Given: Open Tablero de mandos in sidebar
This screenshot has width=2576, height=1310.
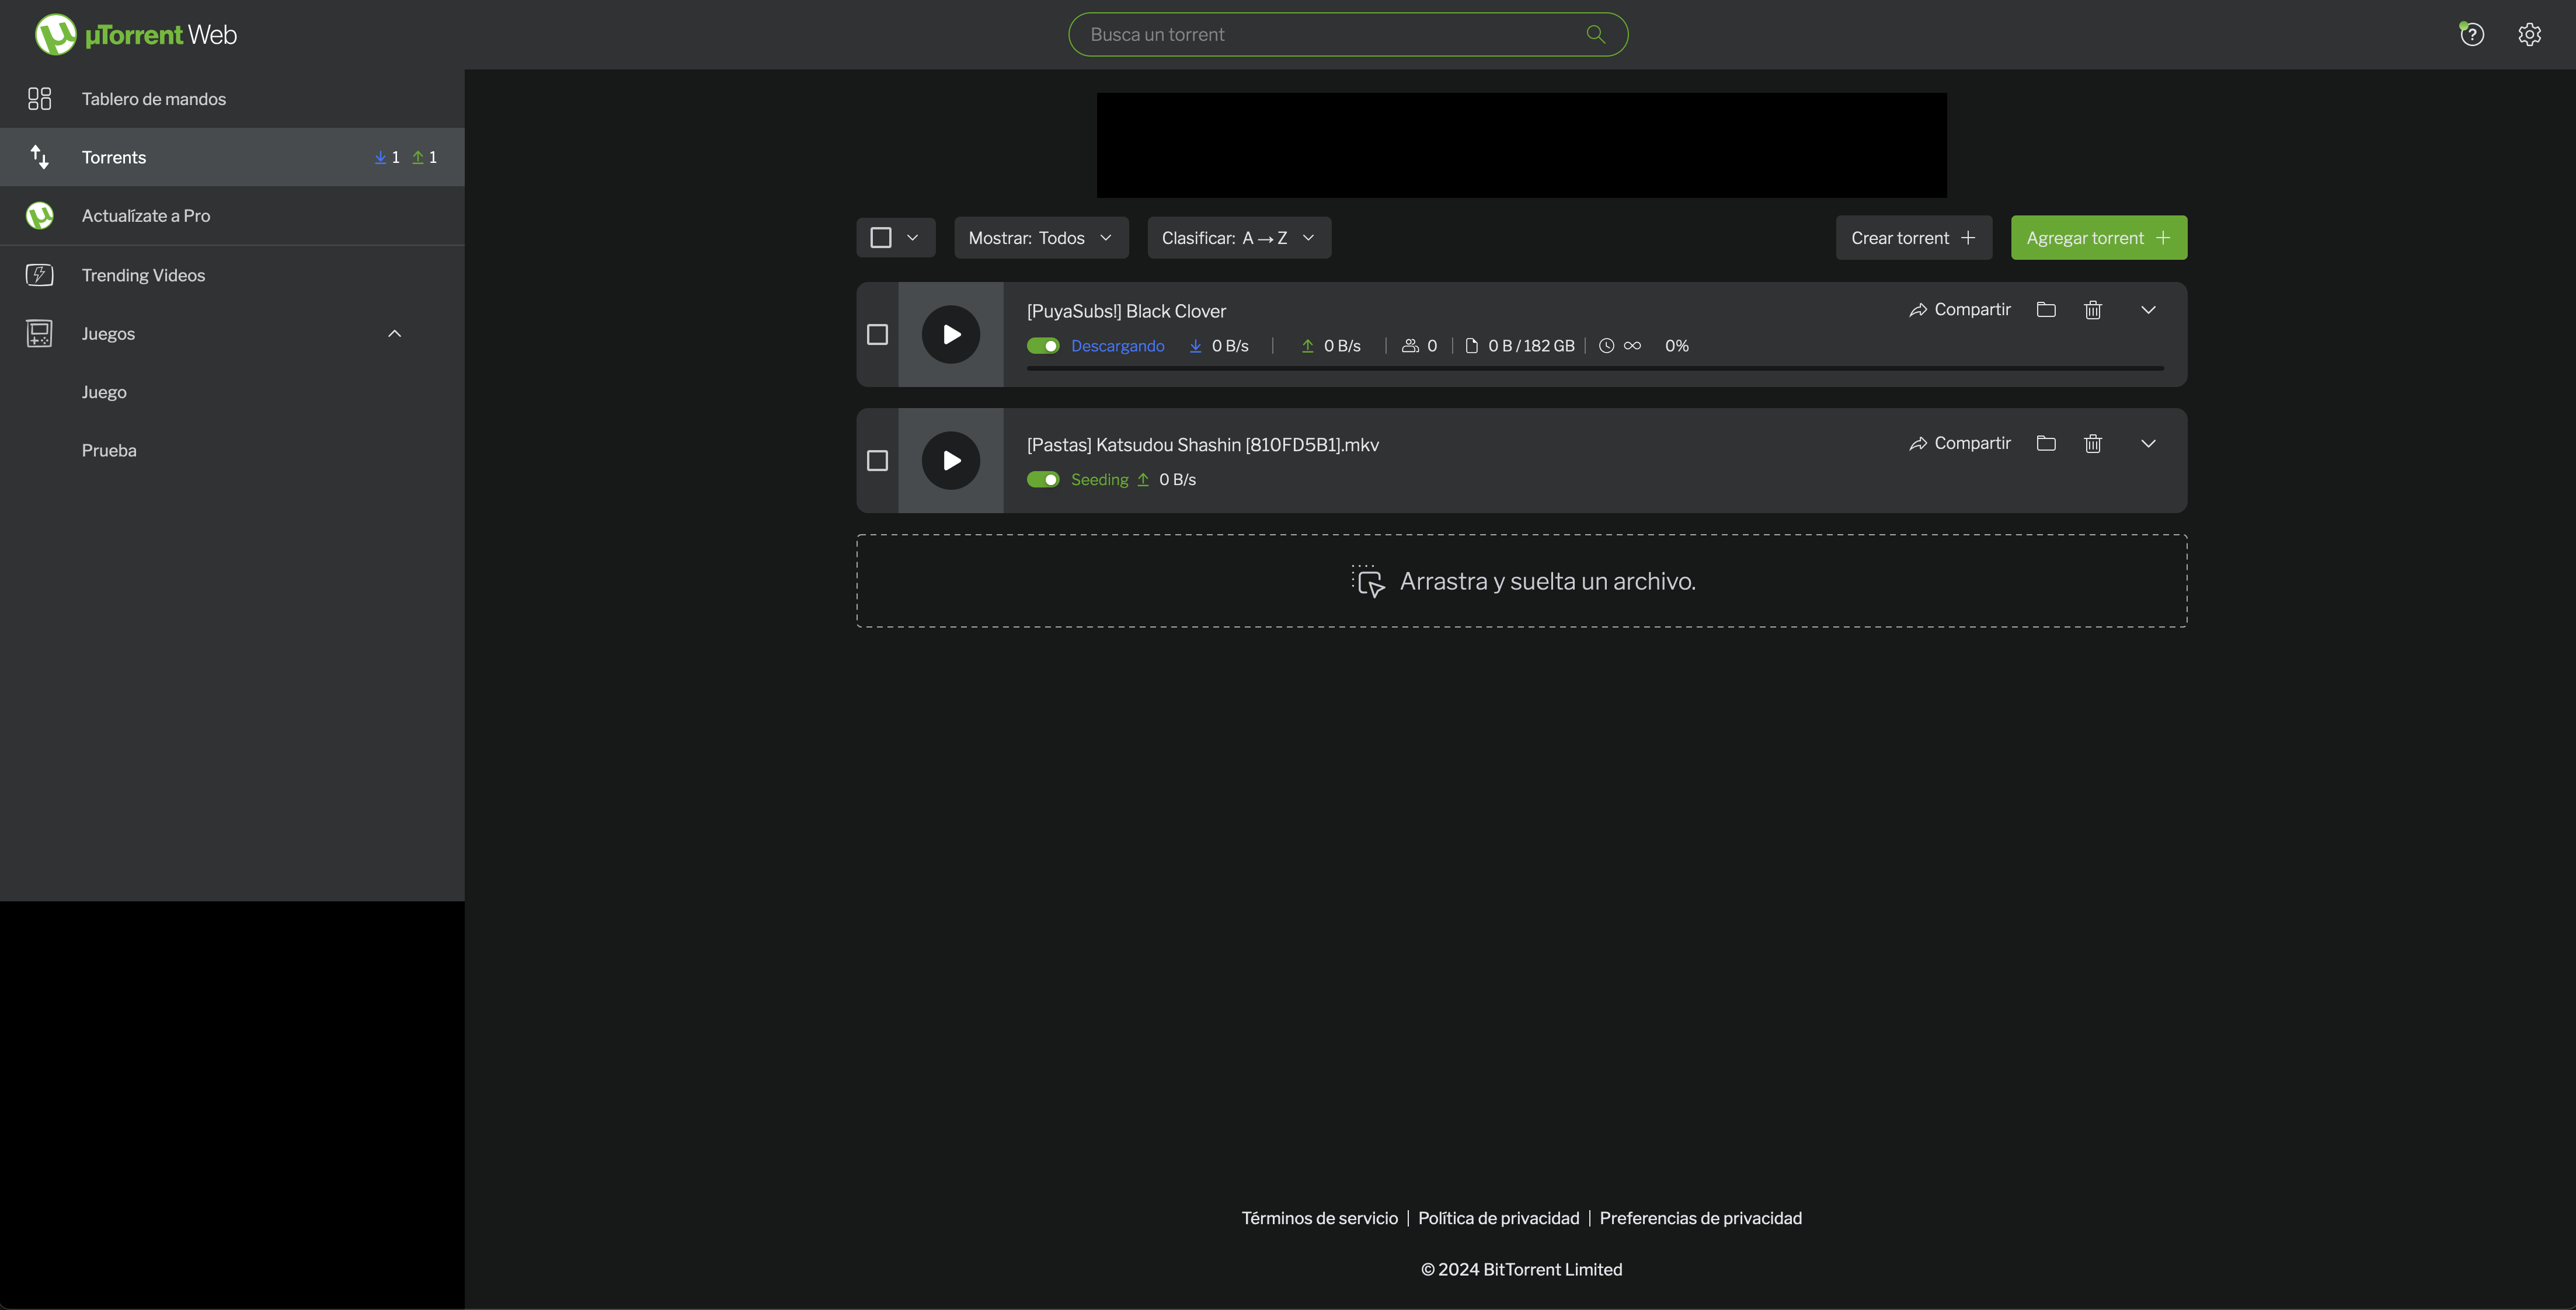Looking at the screenshot, I should [232, 99].
